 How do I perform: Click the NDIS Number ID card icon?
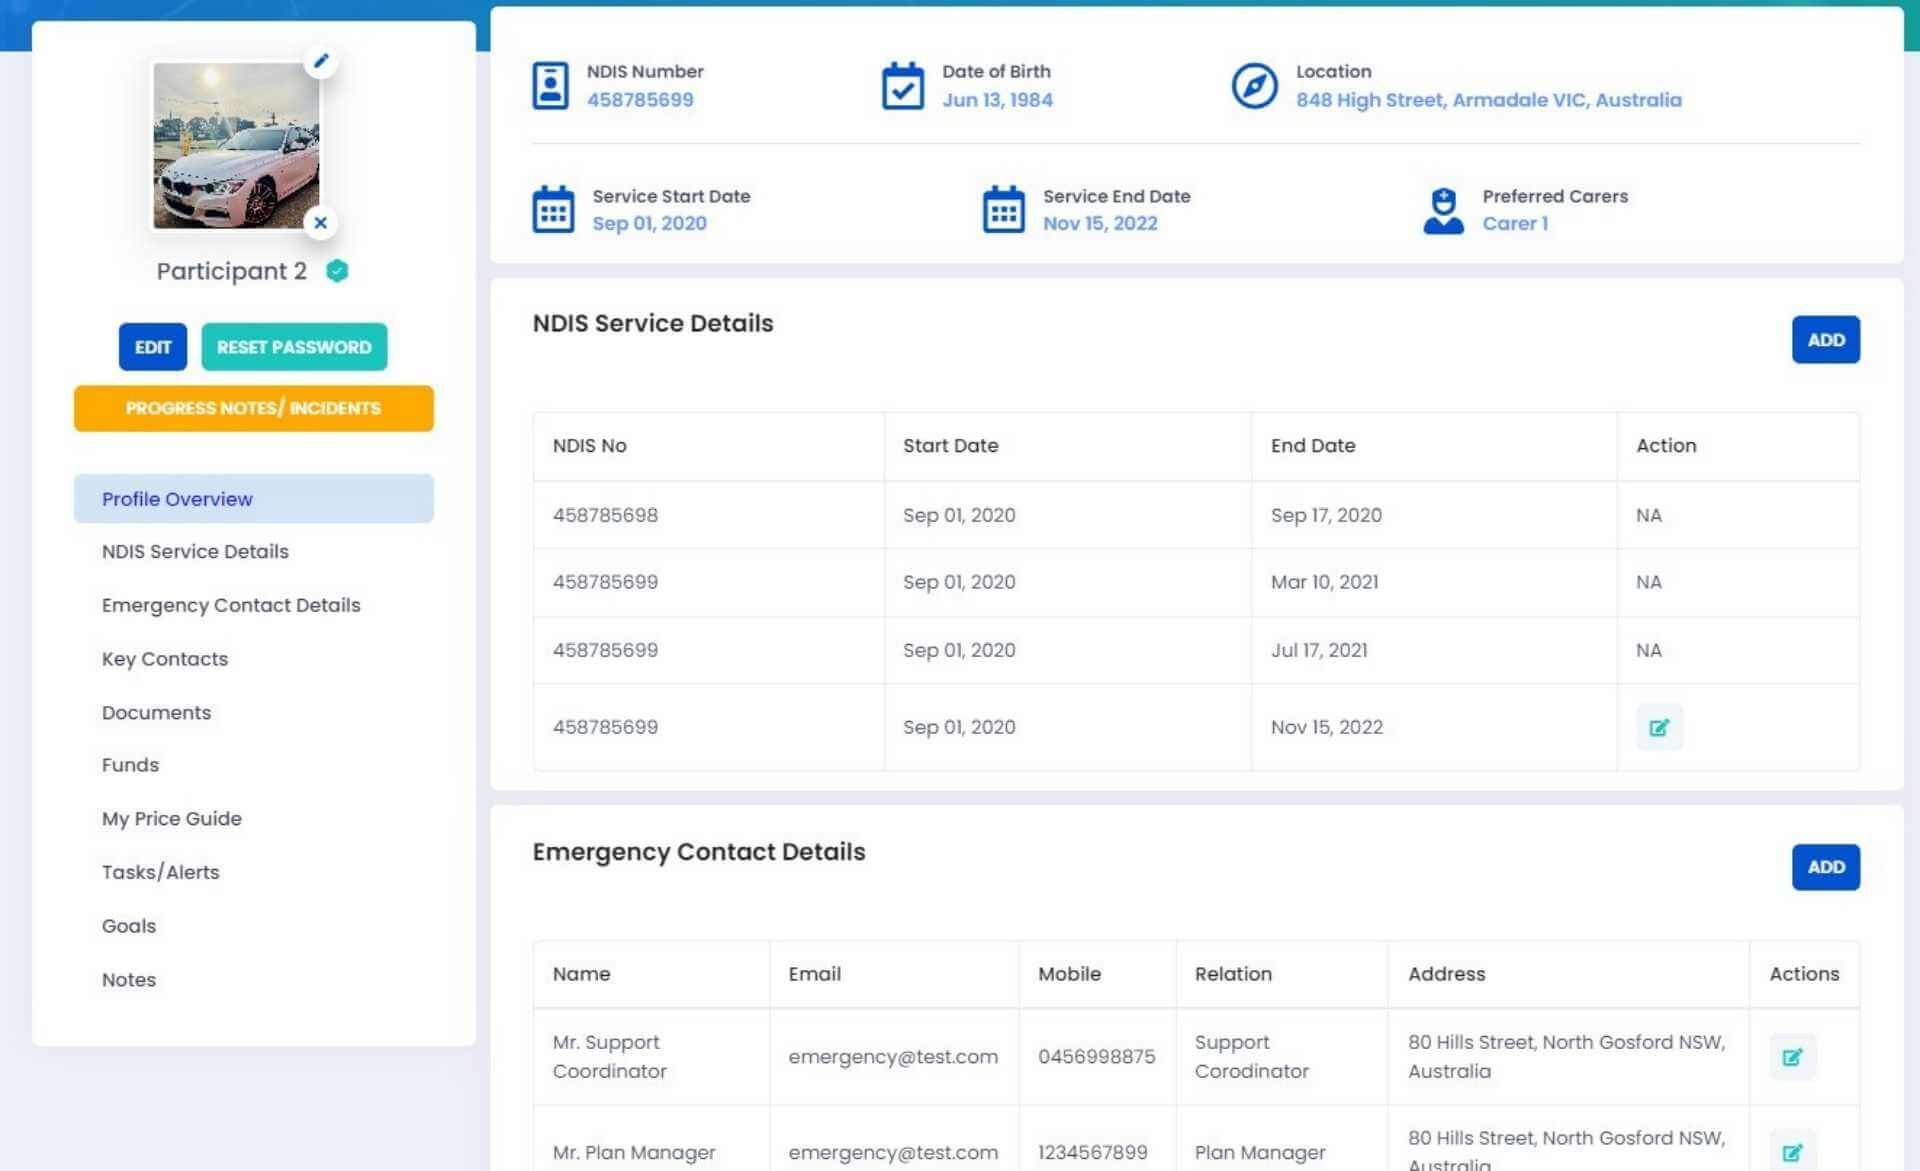550,86
